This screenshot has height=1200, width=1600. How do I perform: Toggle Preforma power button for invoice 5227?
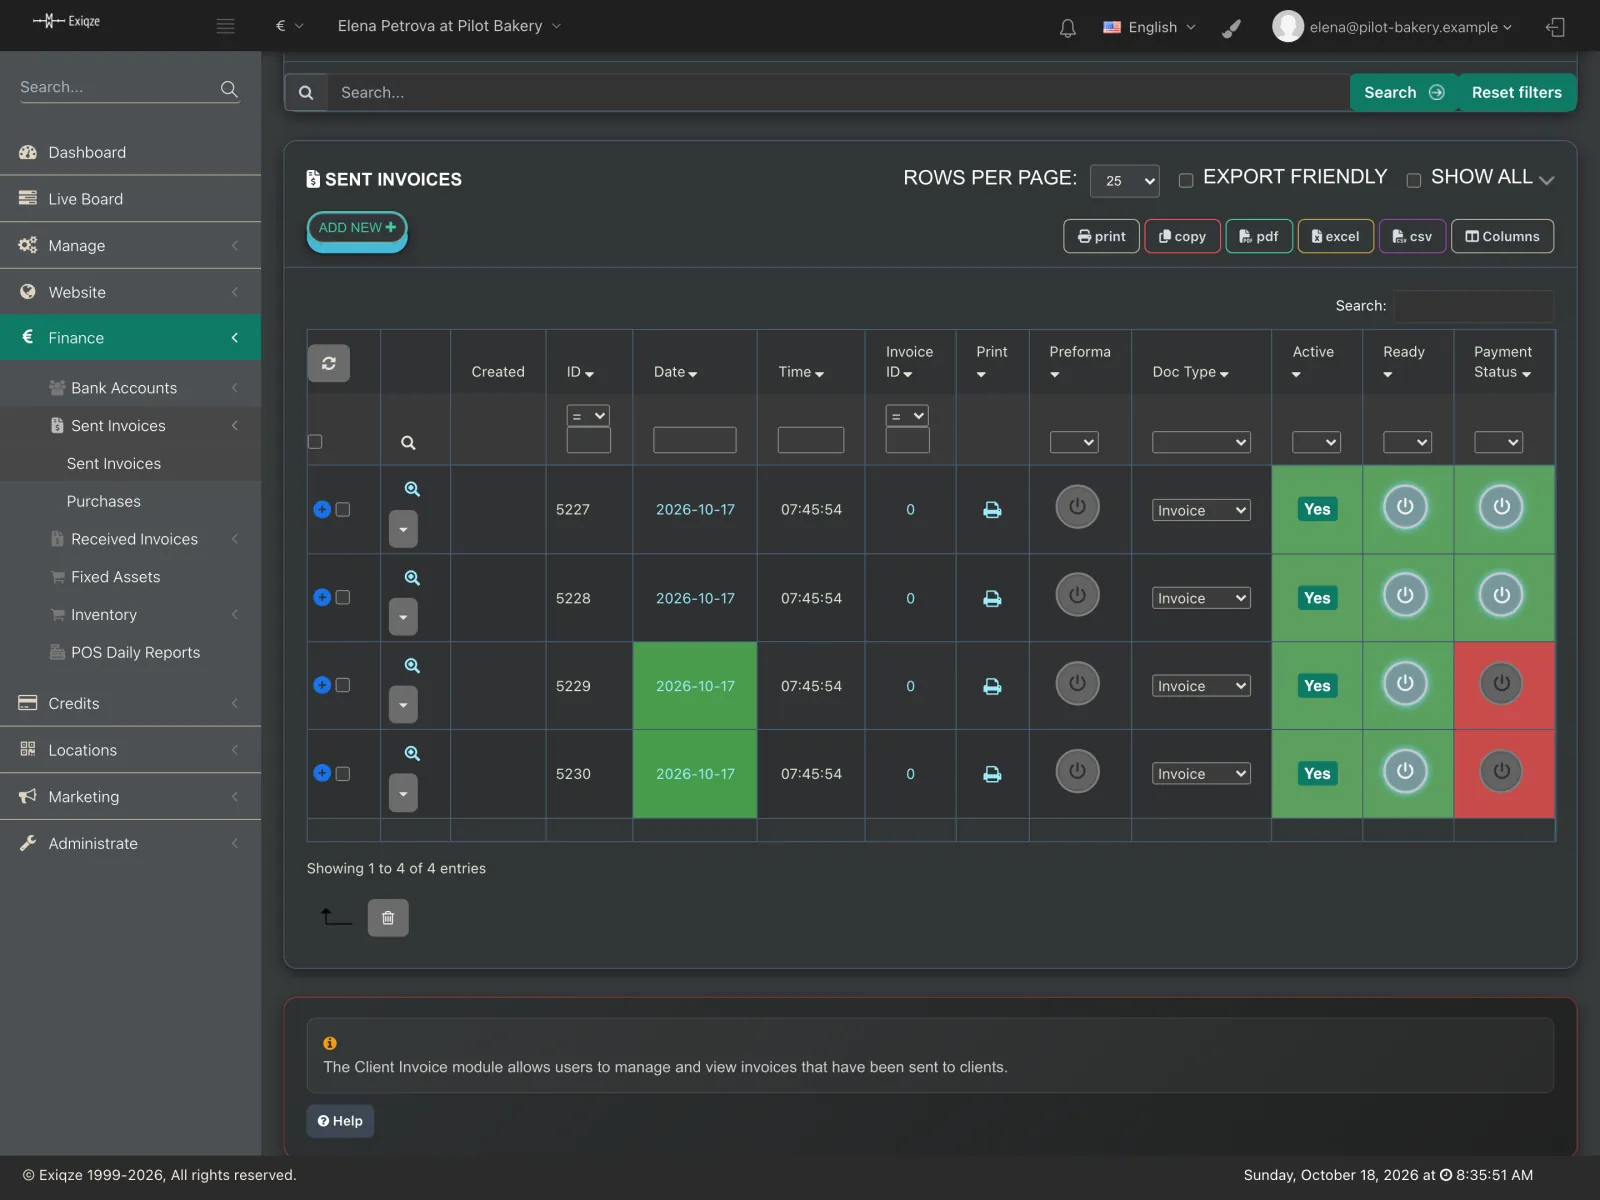tap(1078, 506)
